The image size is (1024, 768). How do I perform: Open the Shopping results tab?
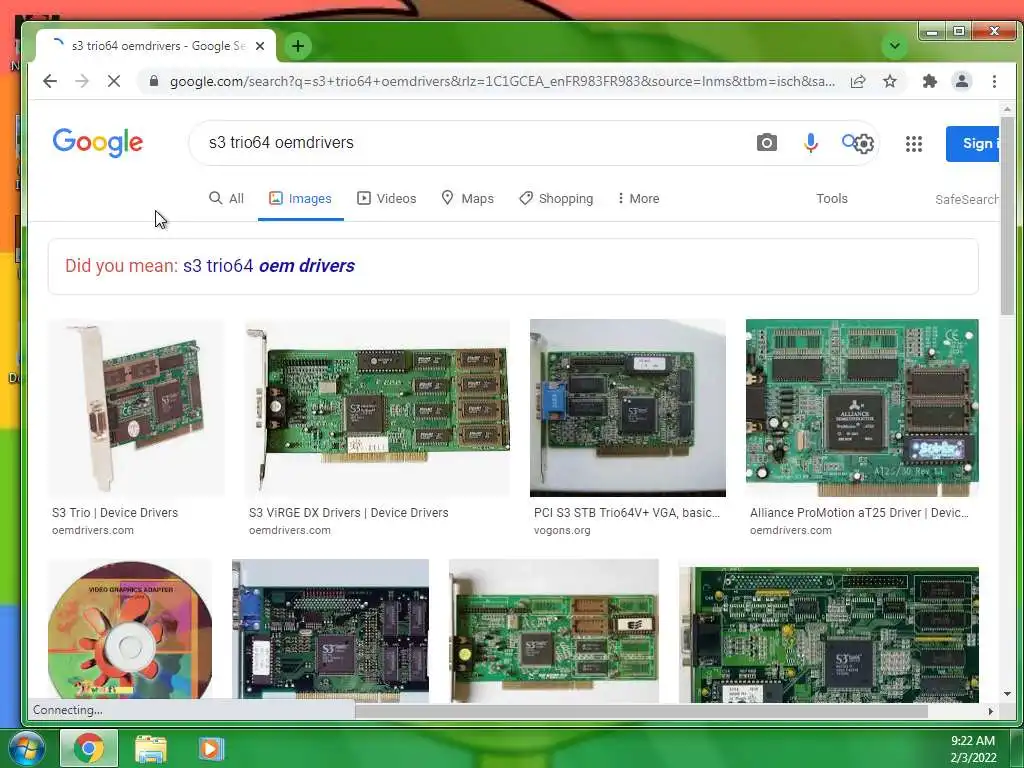tap(556, 199)
